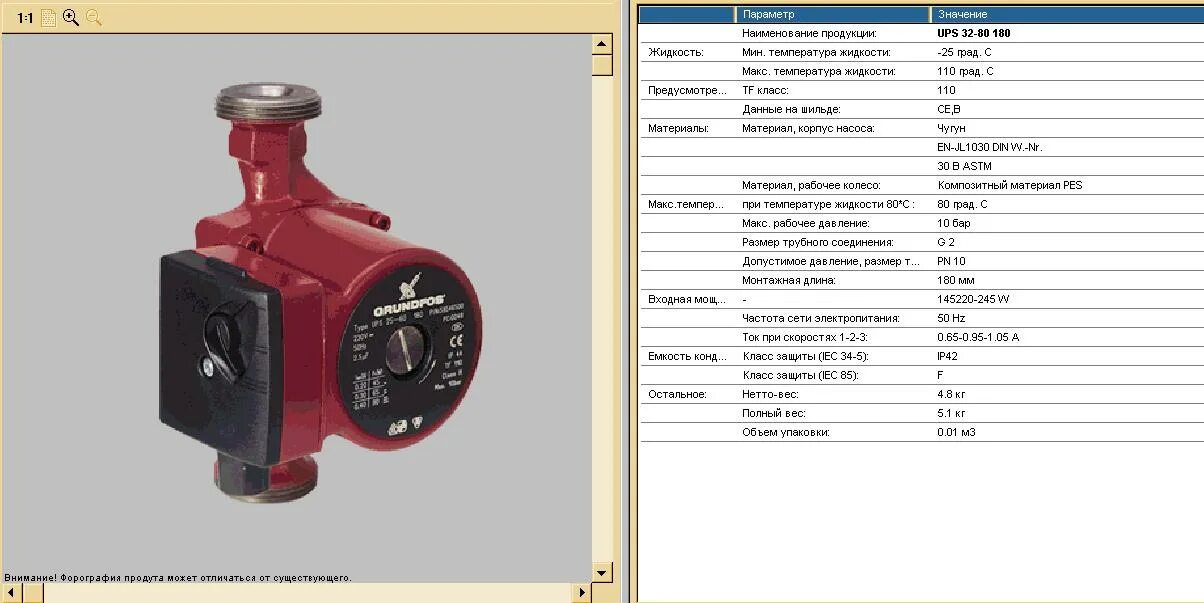Screen dimensions: 1204x603
Task: Select the 145220-245 W value
Action: click(973, 299)
